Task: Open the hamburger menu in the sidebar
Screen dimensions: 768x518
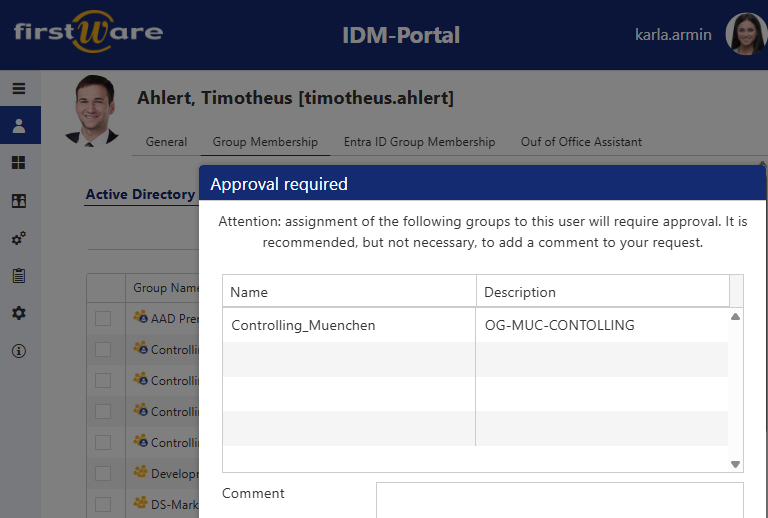Action: pyautogui.click(x=19, y=89)
